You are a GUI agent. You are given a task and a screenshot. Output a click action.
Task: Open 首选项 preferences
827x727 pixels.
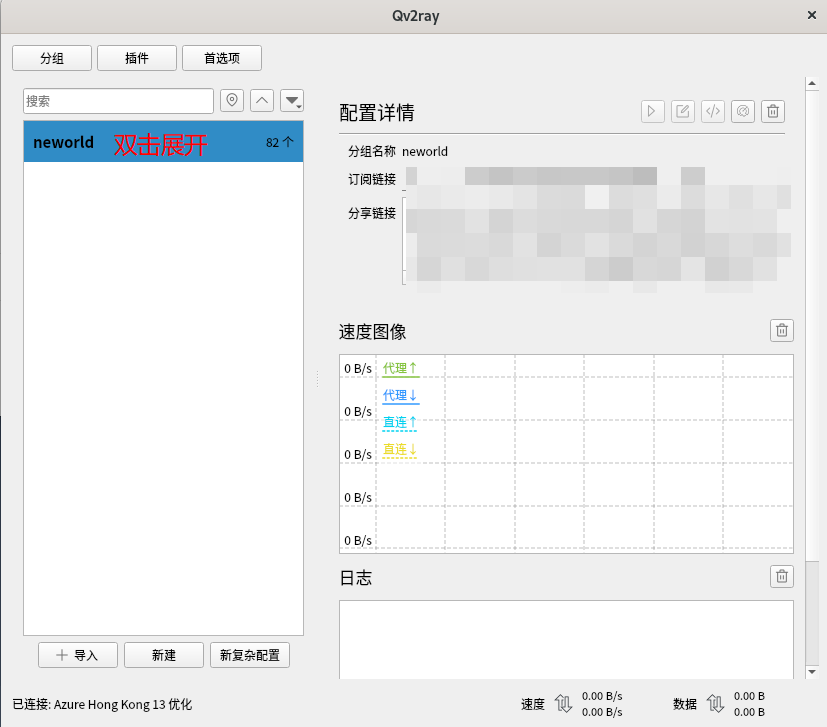[x=222, y=58]
